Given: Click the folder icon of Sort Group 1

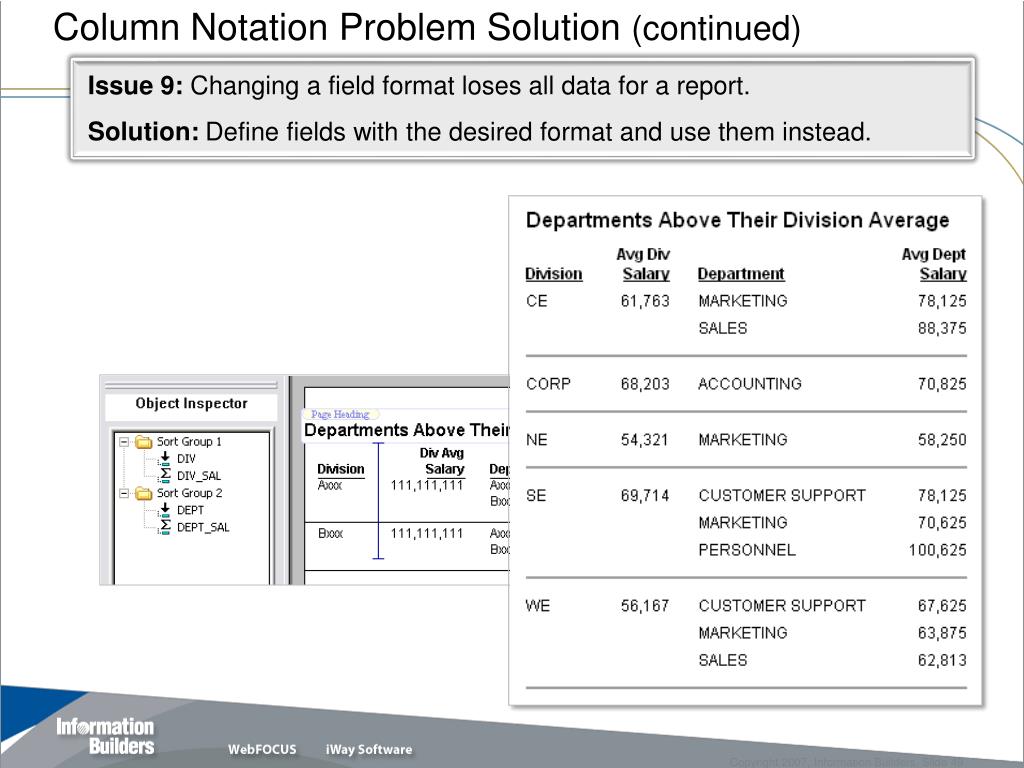Looking at the screenshot, I should pyautogui.click(x=144, y=442).
